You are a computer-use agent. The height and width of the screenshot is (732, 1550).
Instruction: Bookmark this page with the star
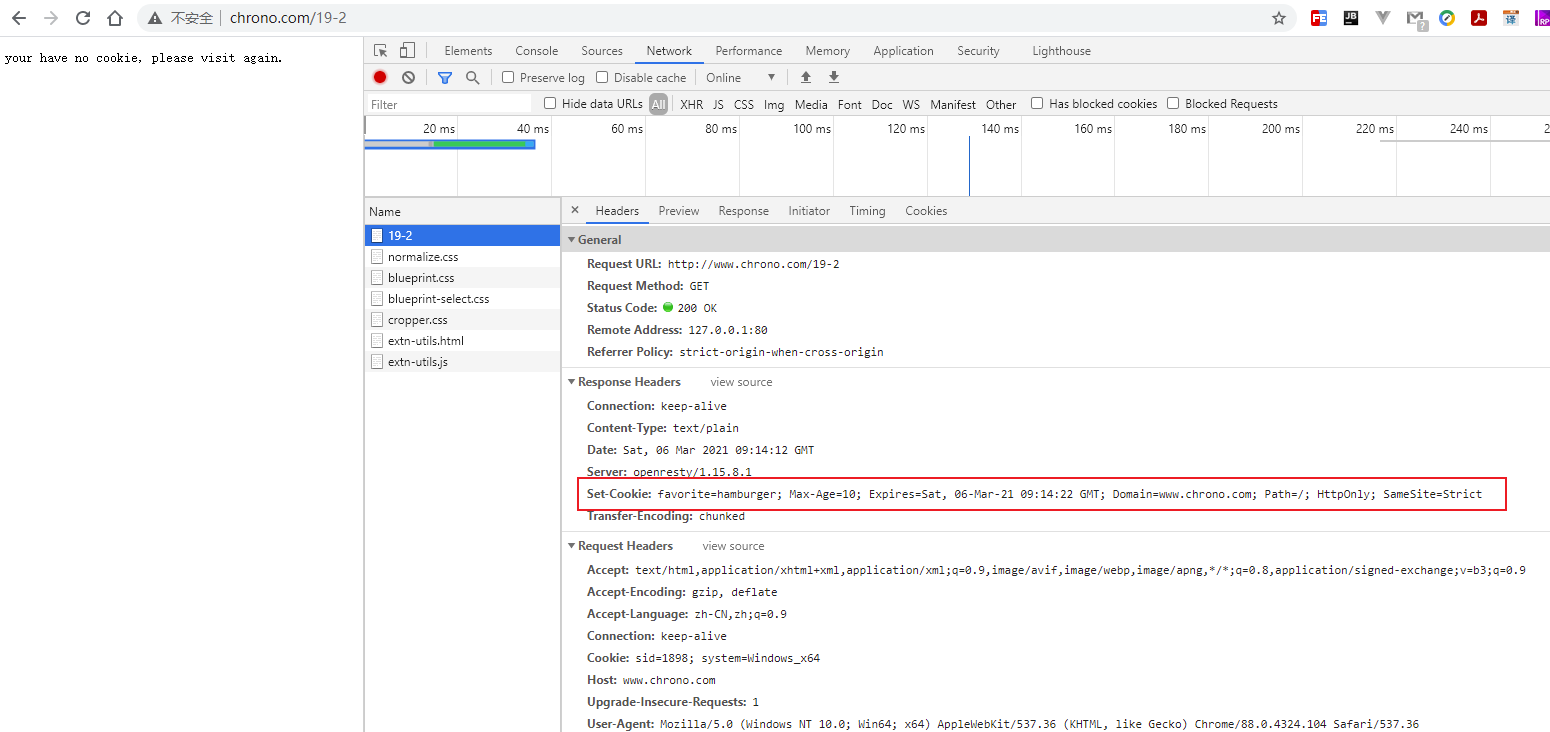(1278, 18)
